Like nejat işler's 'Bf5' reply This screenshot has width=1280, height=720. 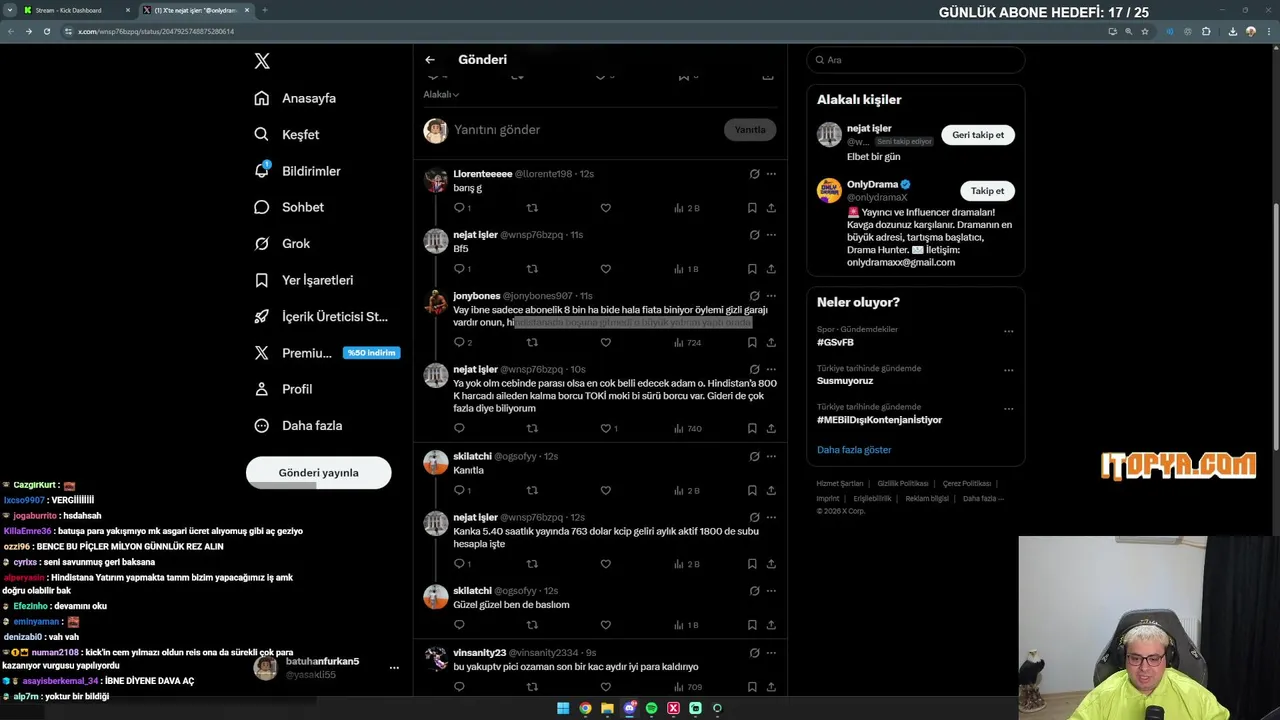coord(605,269)
